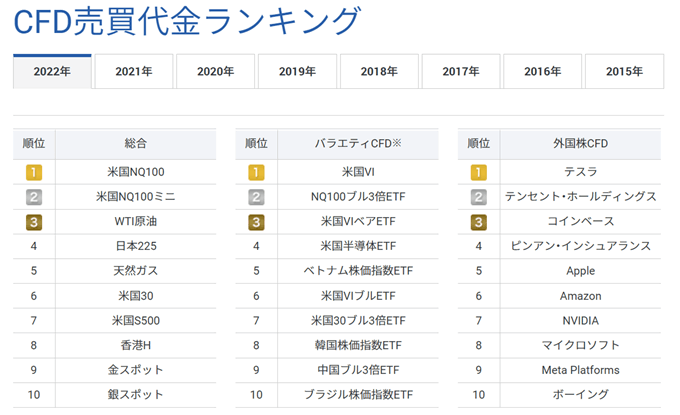The image size is (680, 415).
Task: Click the bronze rank 3 badge beside コインベース
Action: [479, 222]
